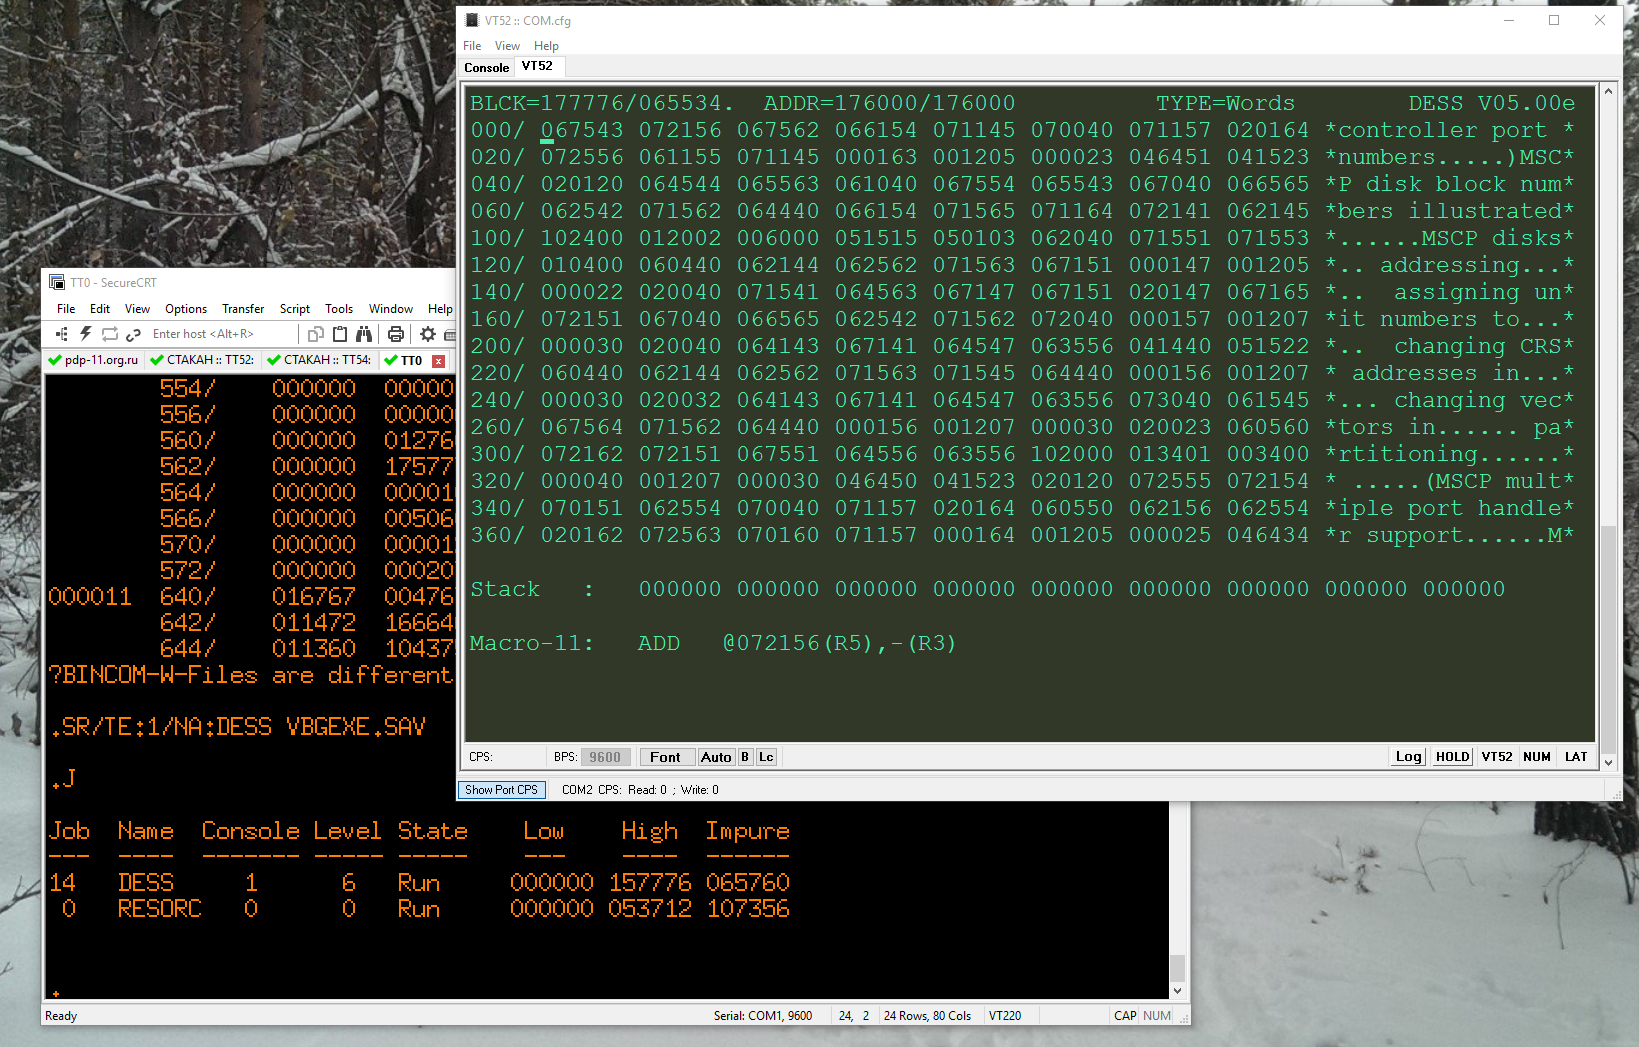Screen dimensions: 1639x1047
Task: Open the Script menu in SecureCRT
Action: coord(294,309)
